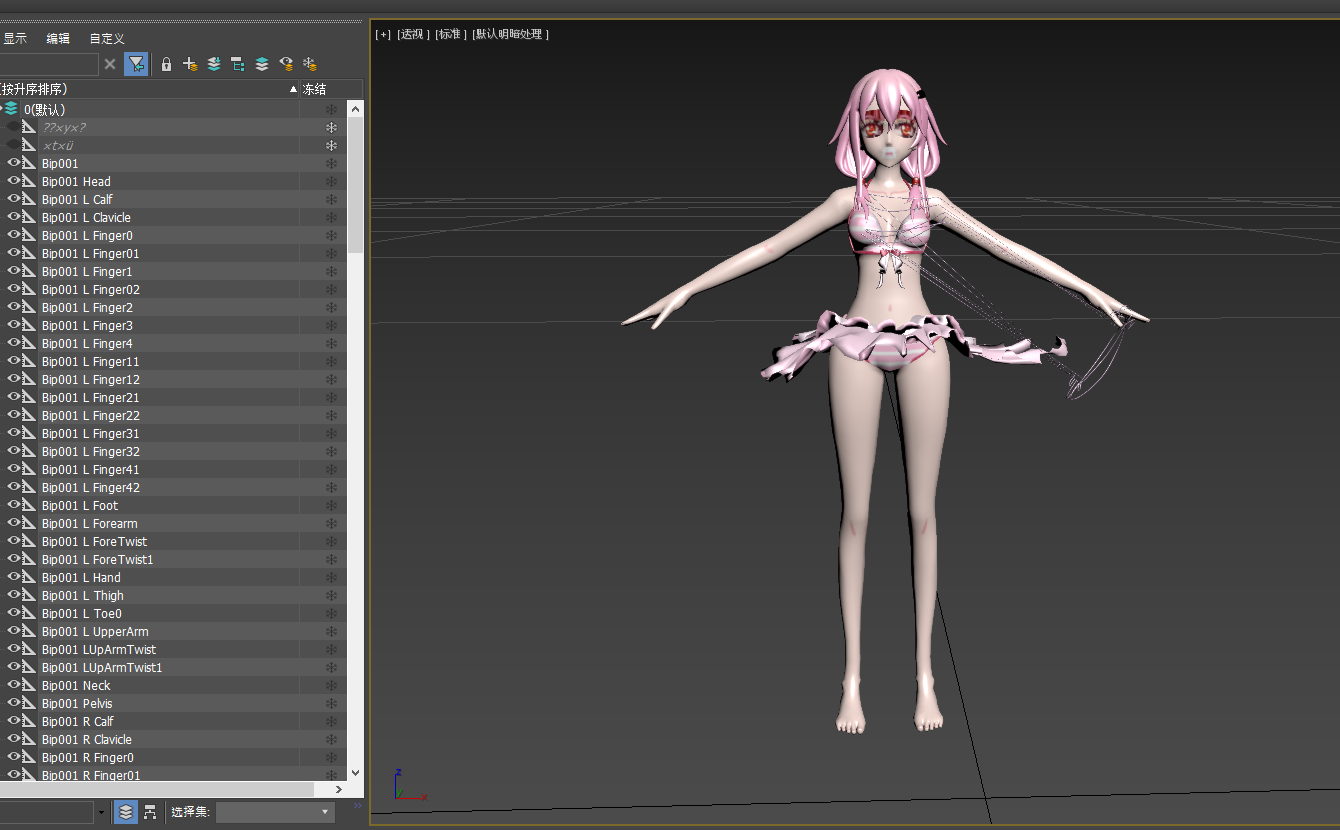
Task: Switch to sort by hierarchy mode icon
Action: click(x=150, y=812)
